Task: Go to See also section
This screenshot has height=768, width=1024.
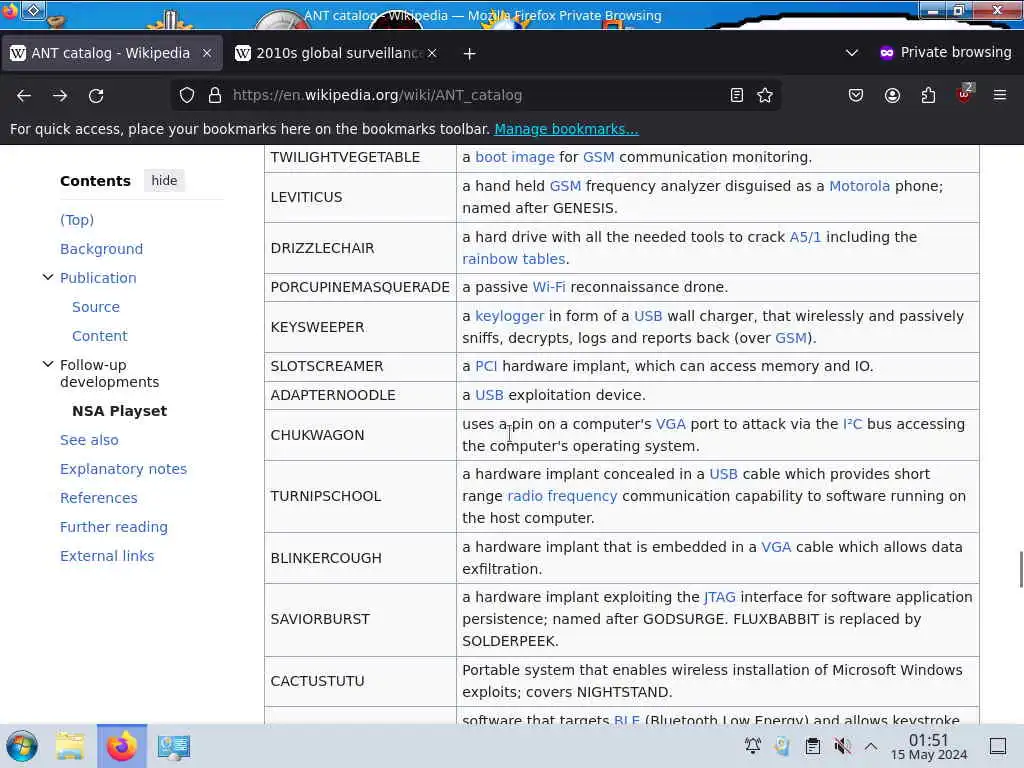Action: [x=89, y=440]
